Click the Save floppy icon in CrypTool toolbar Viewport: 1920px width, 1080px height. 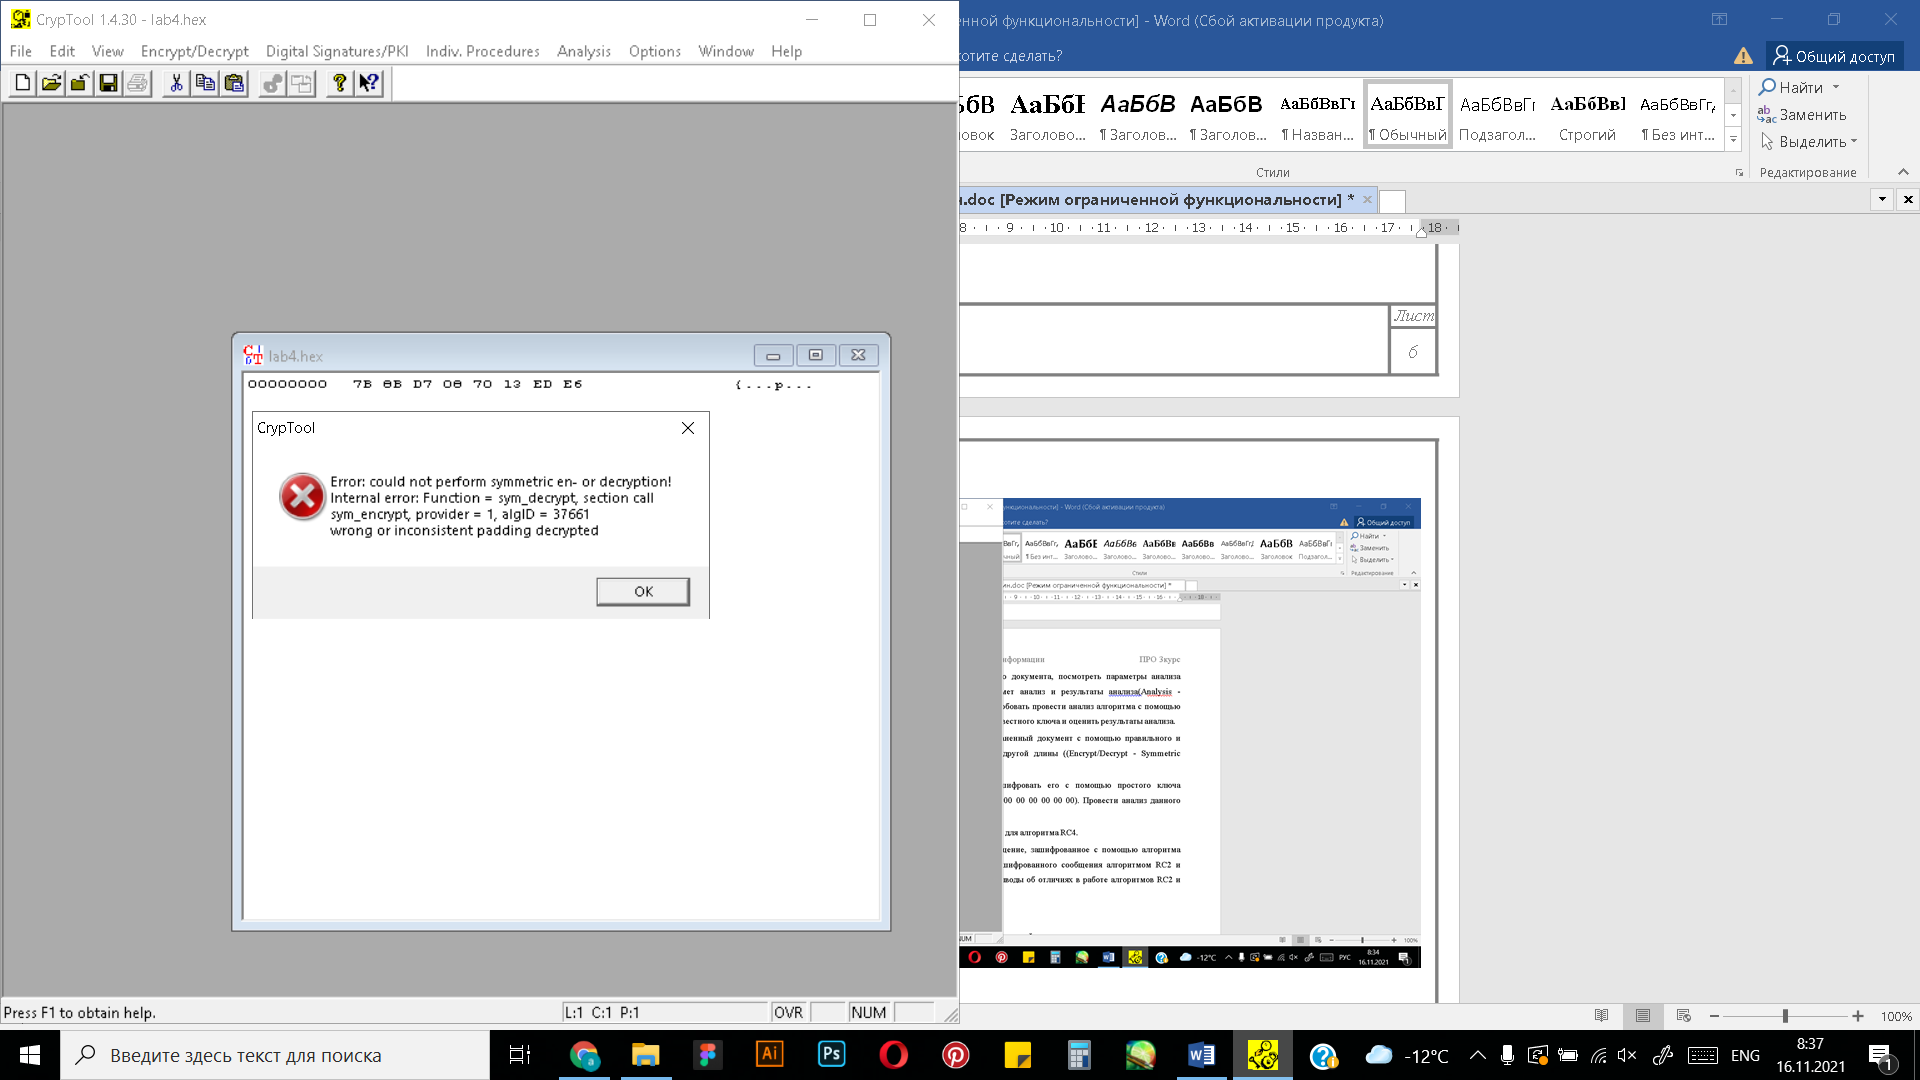coord(109,83)
